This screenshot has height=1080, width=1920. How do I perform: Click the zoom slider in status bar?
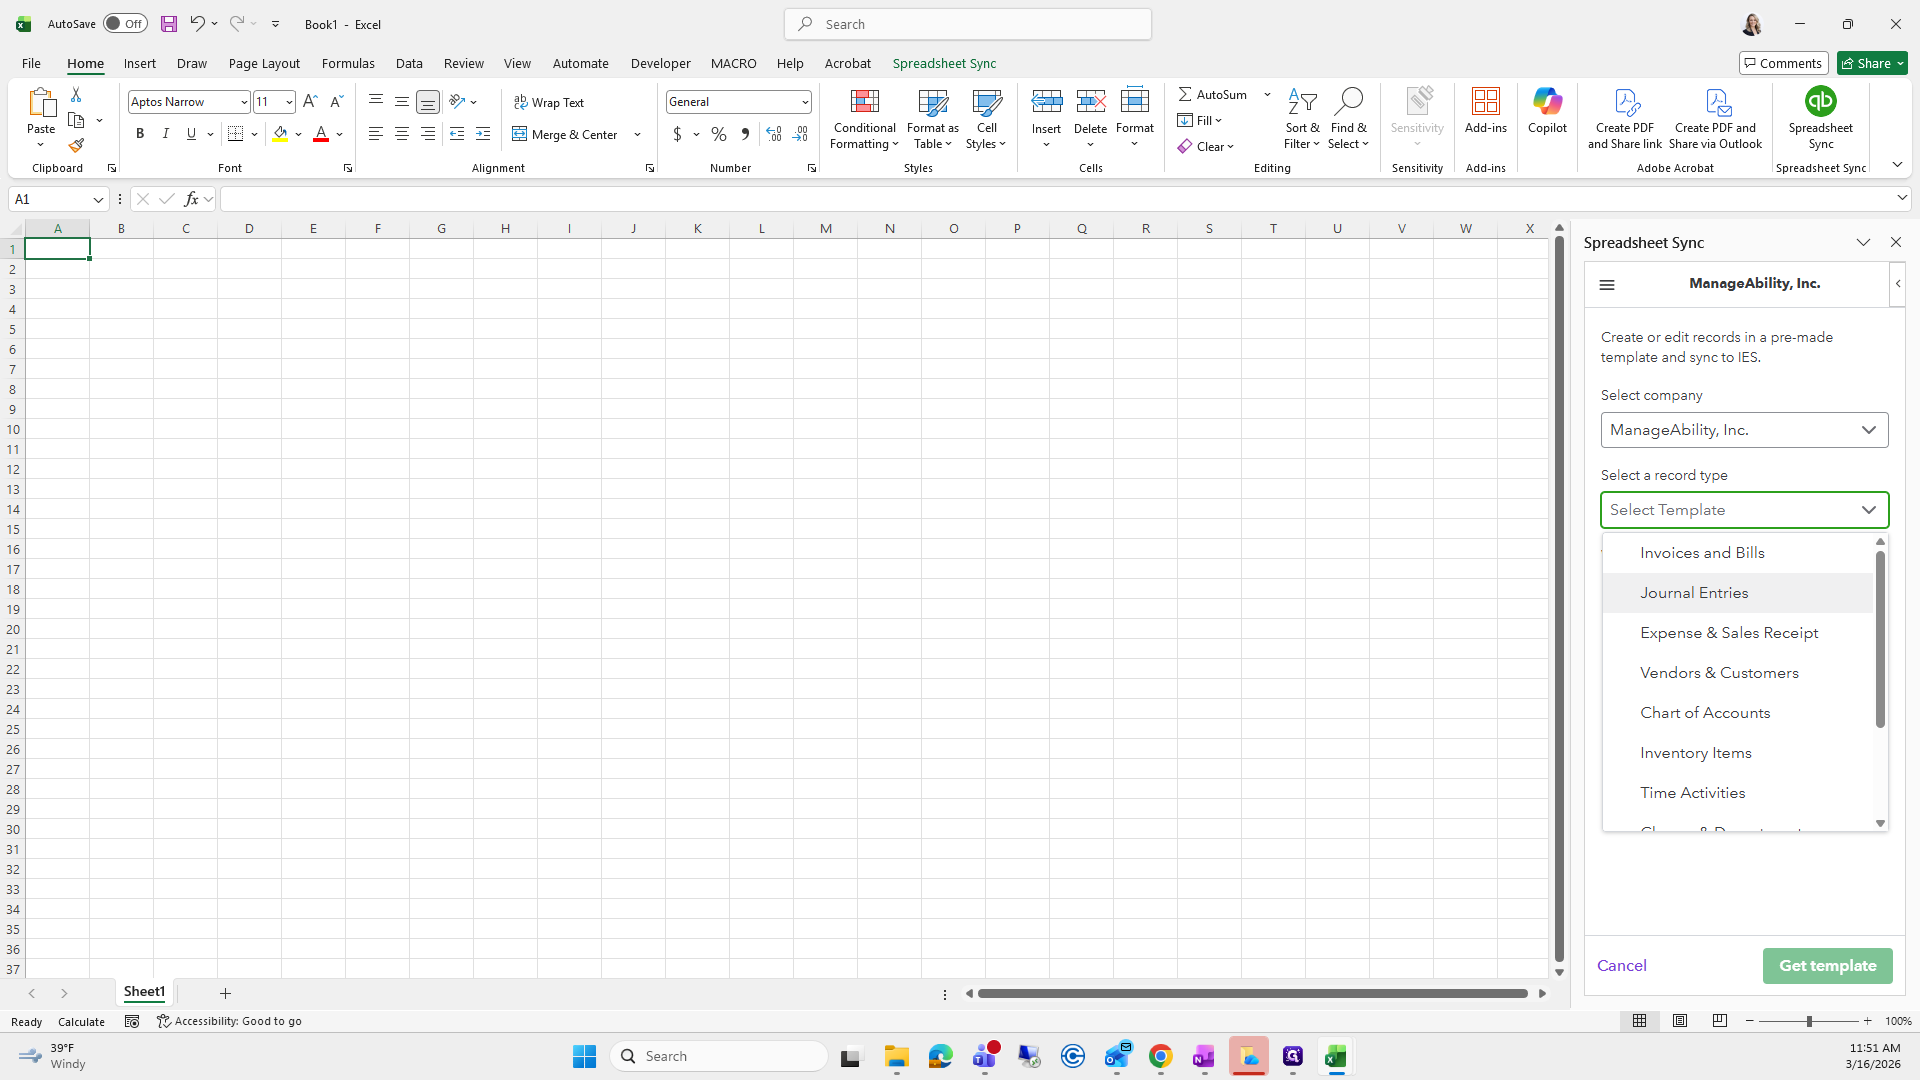1808,1021
